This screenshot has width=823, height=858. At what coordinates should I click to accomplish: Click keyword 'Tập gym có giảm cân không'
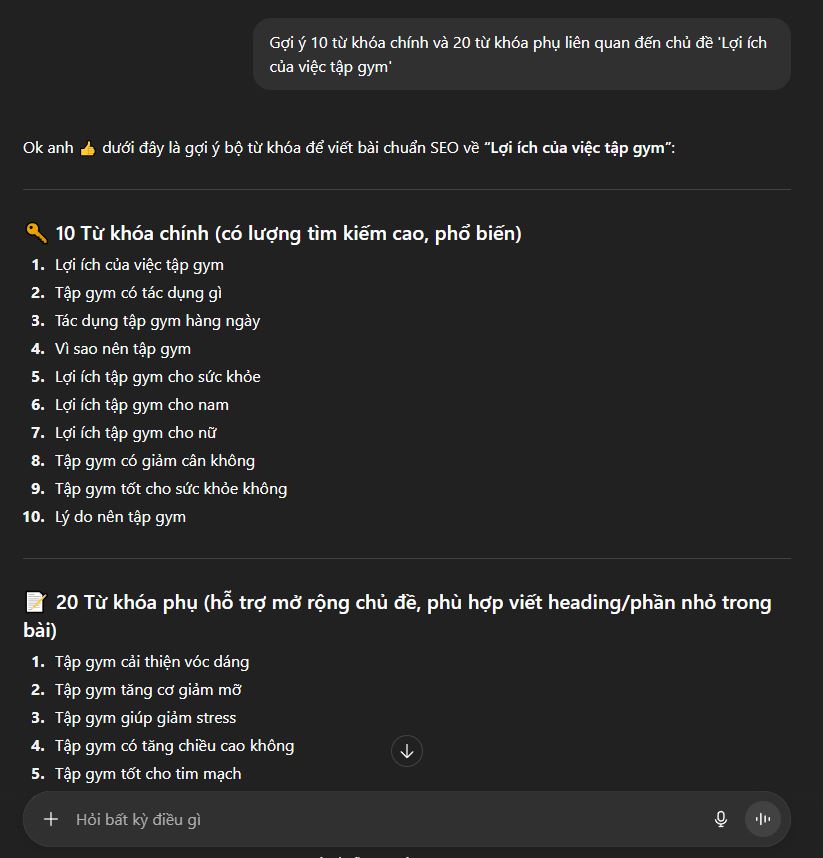pyautogui.click(x=155, y=461)
